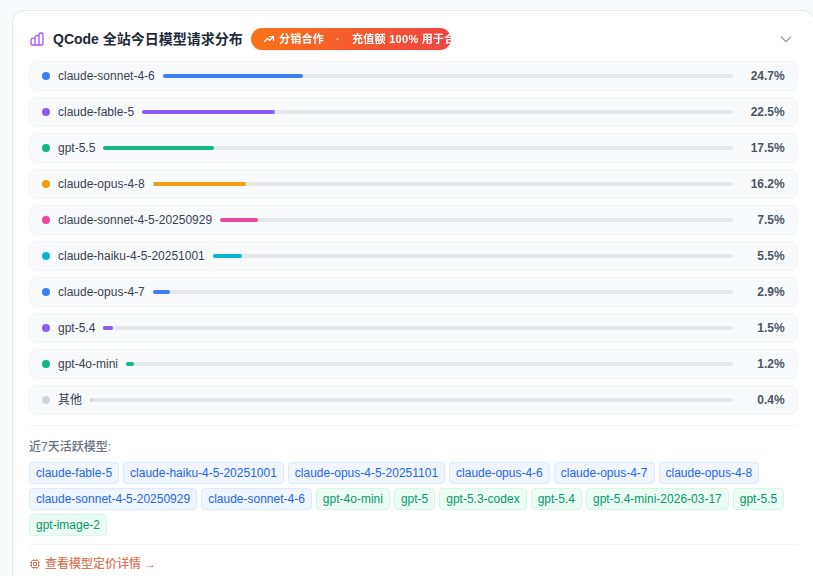Click the 0.4% percentage value
Screen dimensions: 813x576
[770, 400]
